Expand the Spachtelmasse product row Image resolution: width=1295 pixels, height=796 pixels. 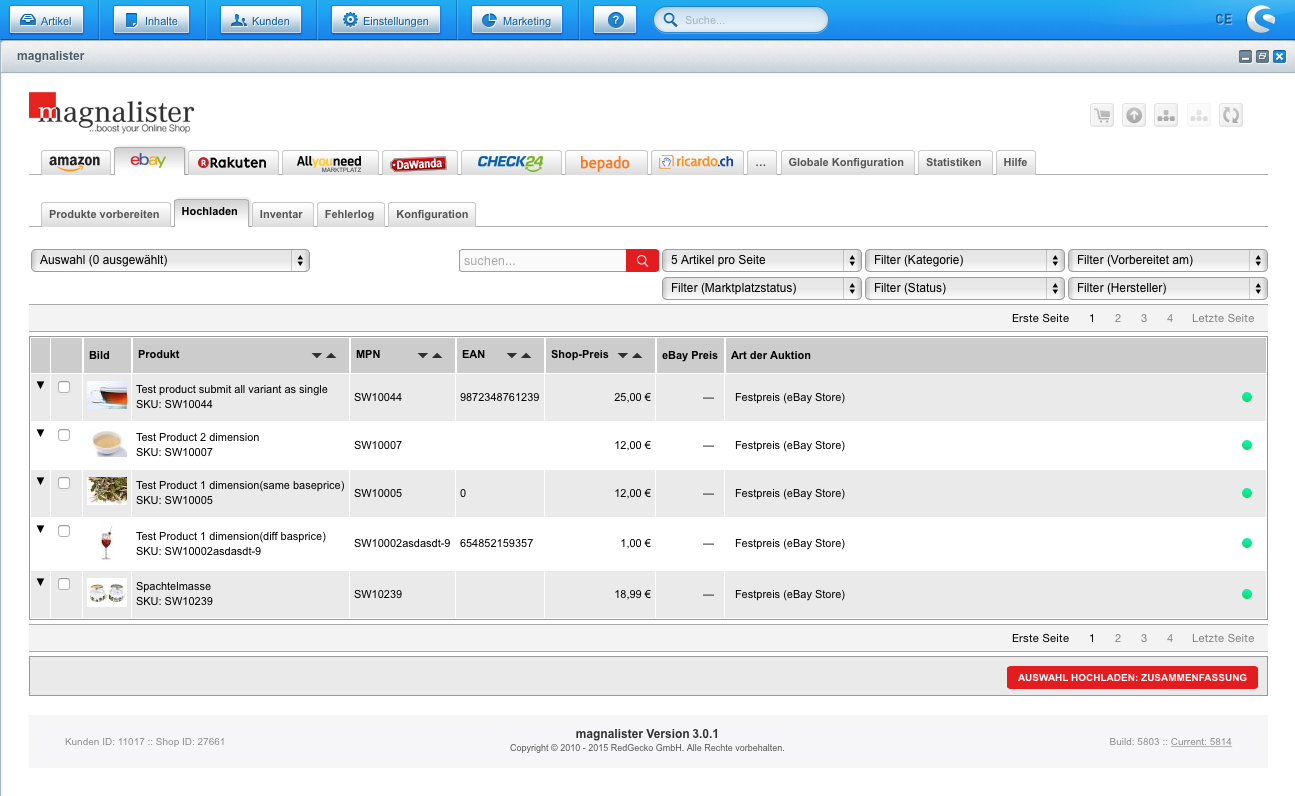tap(41, 581)
